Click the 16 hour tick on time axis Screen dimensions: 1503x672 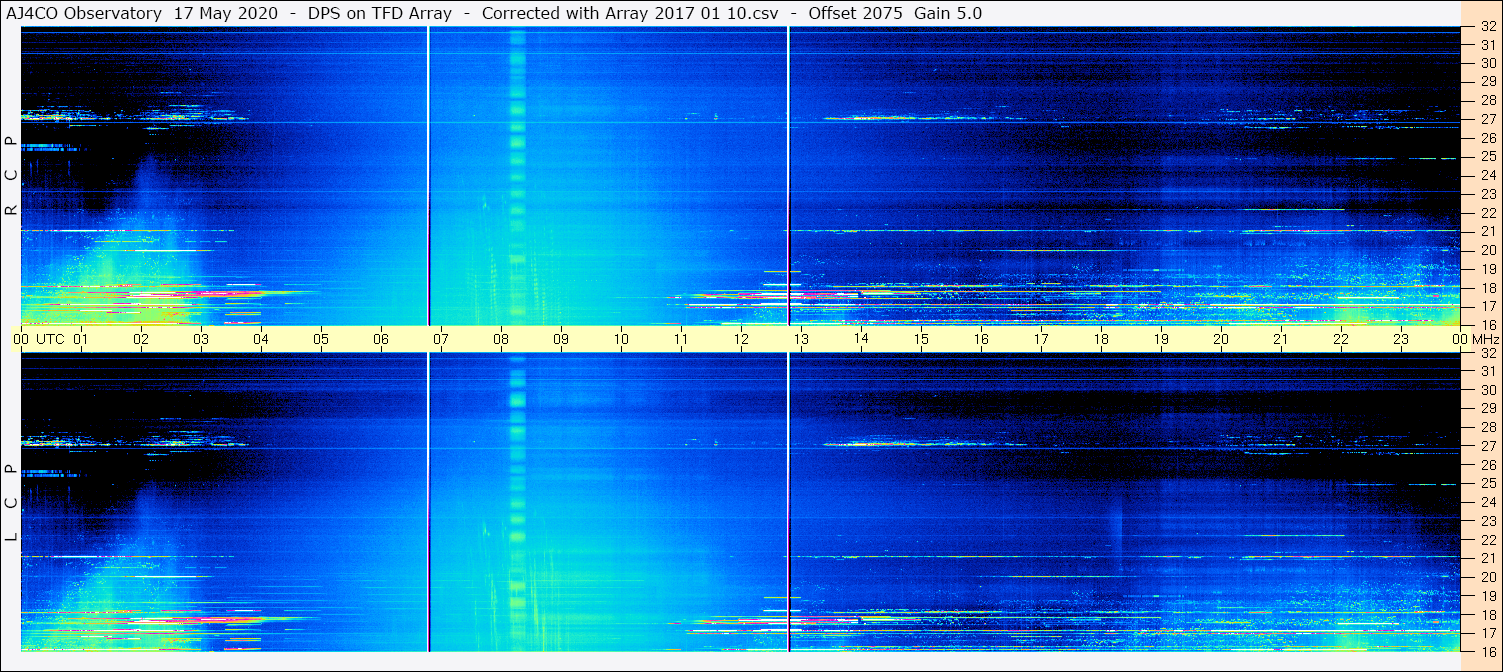pyautogui.click(x=981, y=339)
